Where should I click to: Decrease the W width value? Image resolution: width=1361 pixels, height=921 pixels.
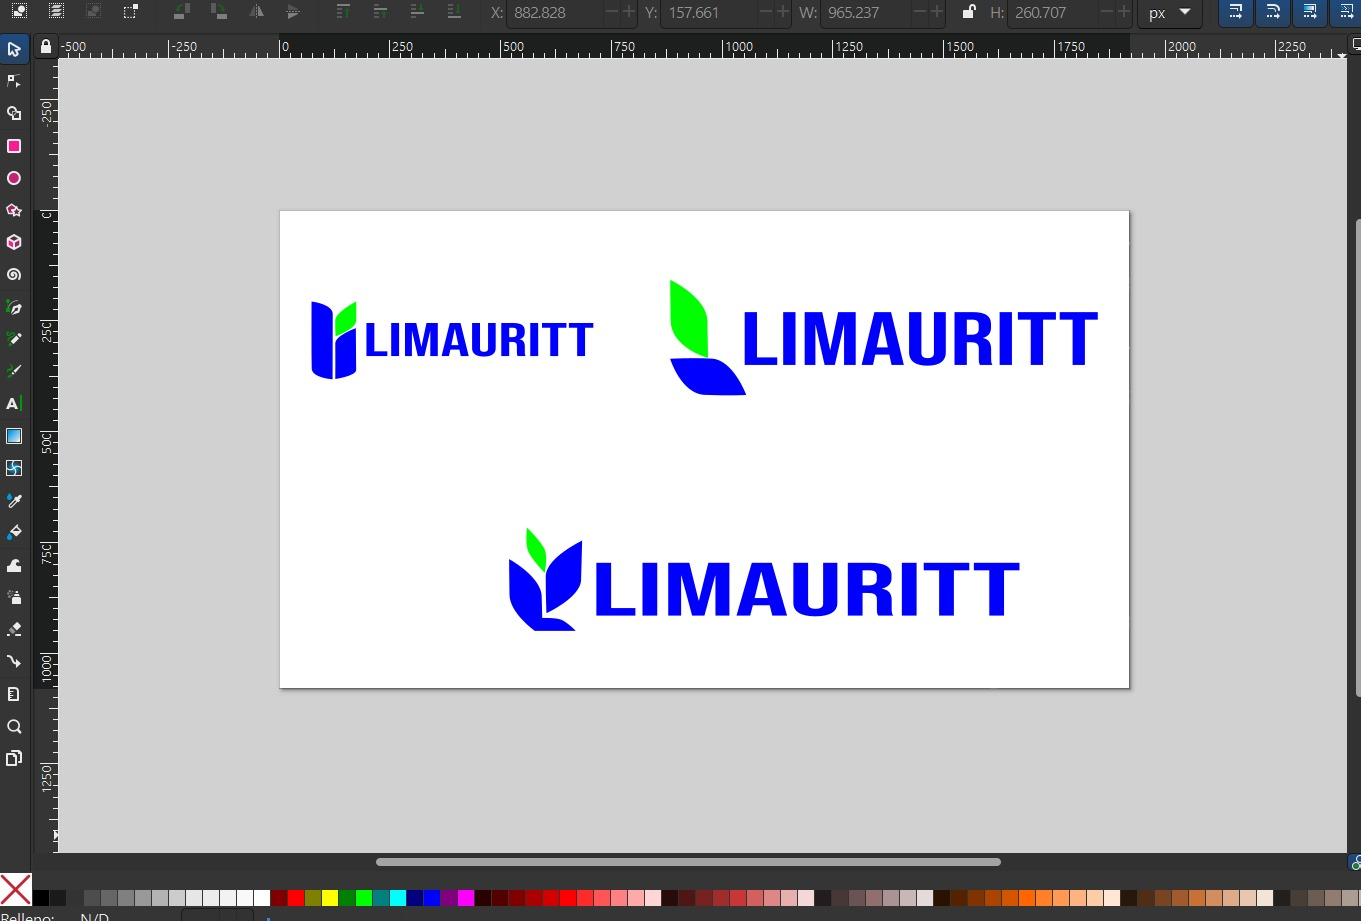pos(917,13)
